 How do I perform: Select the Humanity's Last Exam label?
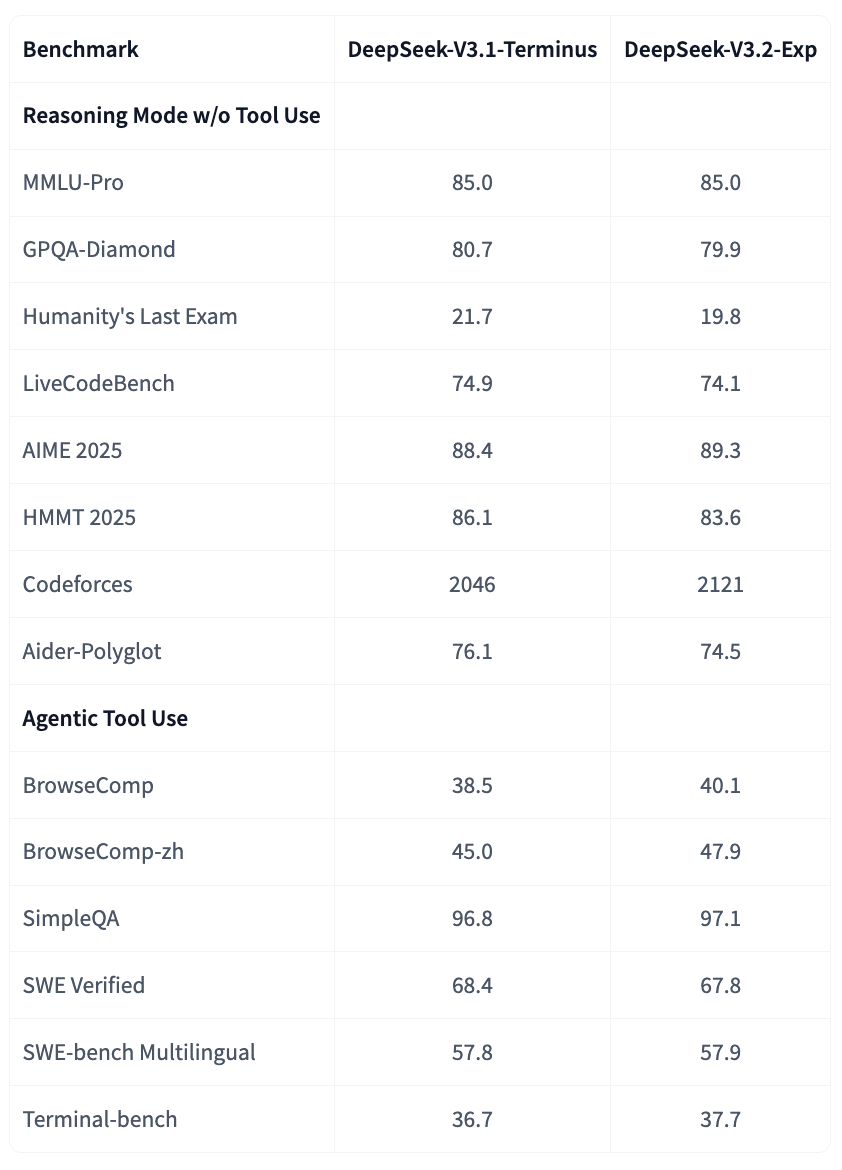tap(130, 317)
